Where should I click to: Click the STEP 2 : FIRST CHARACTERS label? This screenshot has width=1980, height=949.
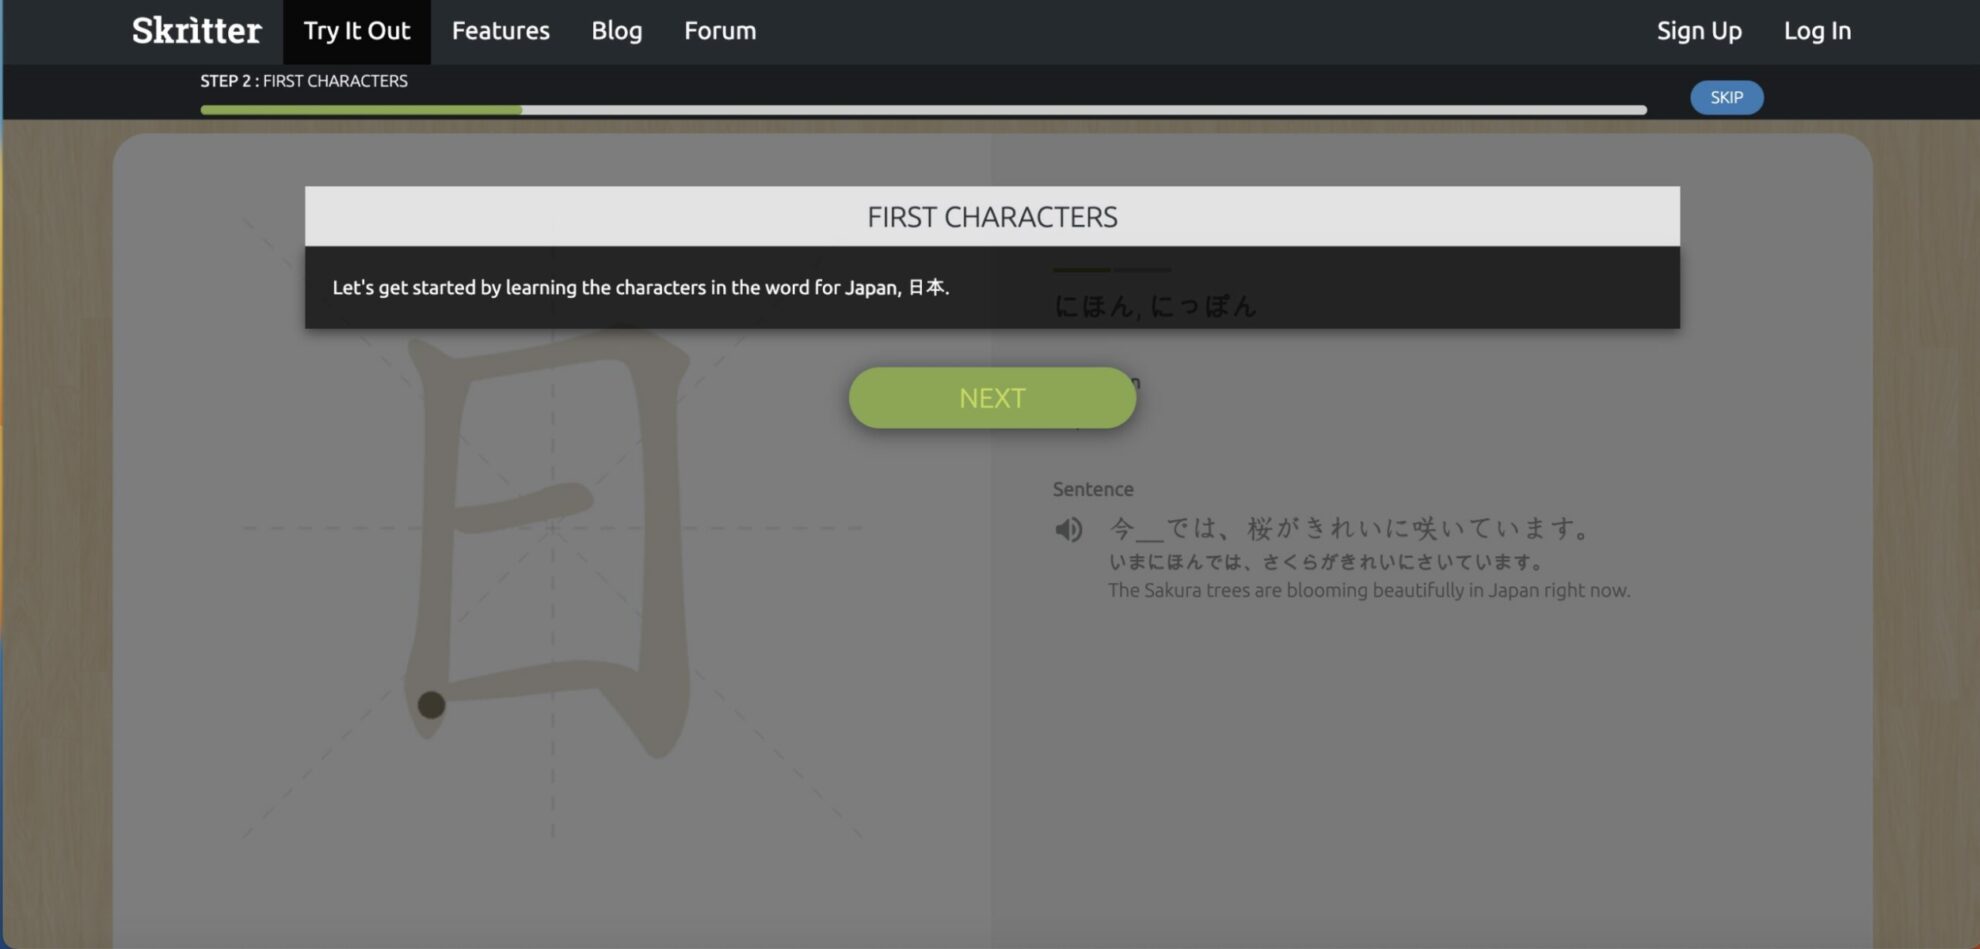(x=304, y=81)
